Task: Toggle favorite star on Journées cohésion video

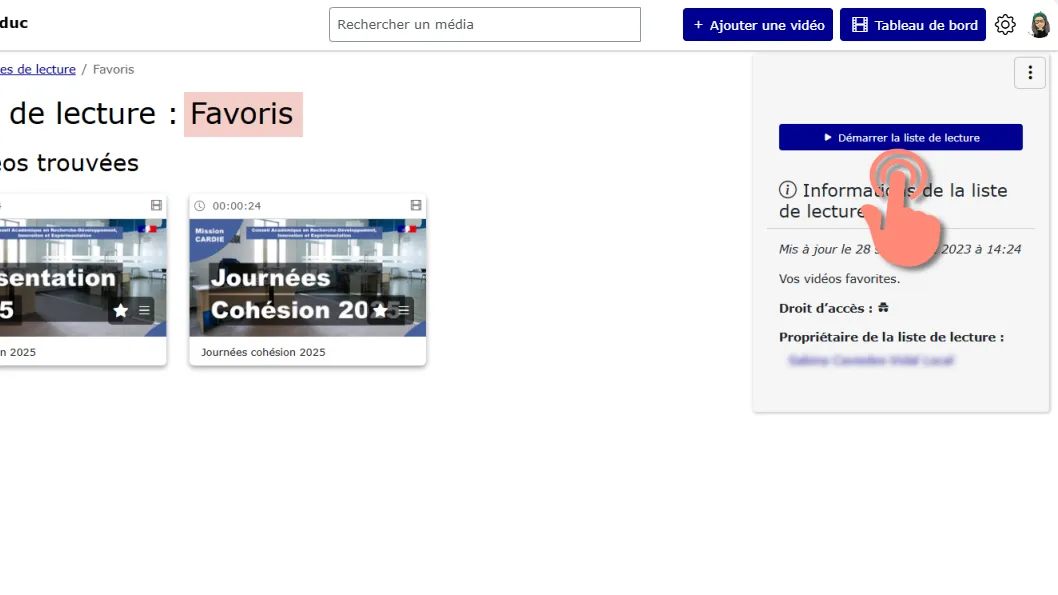Action: point(380,310)
